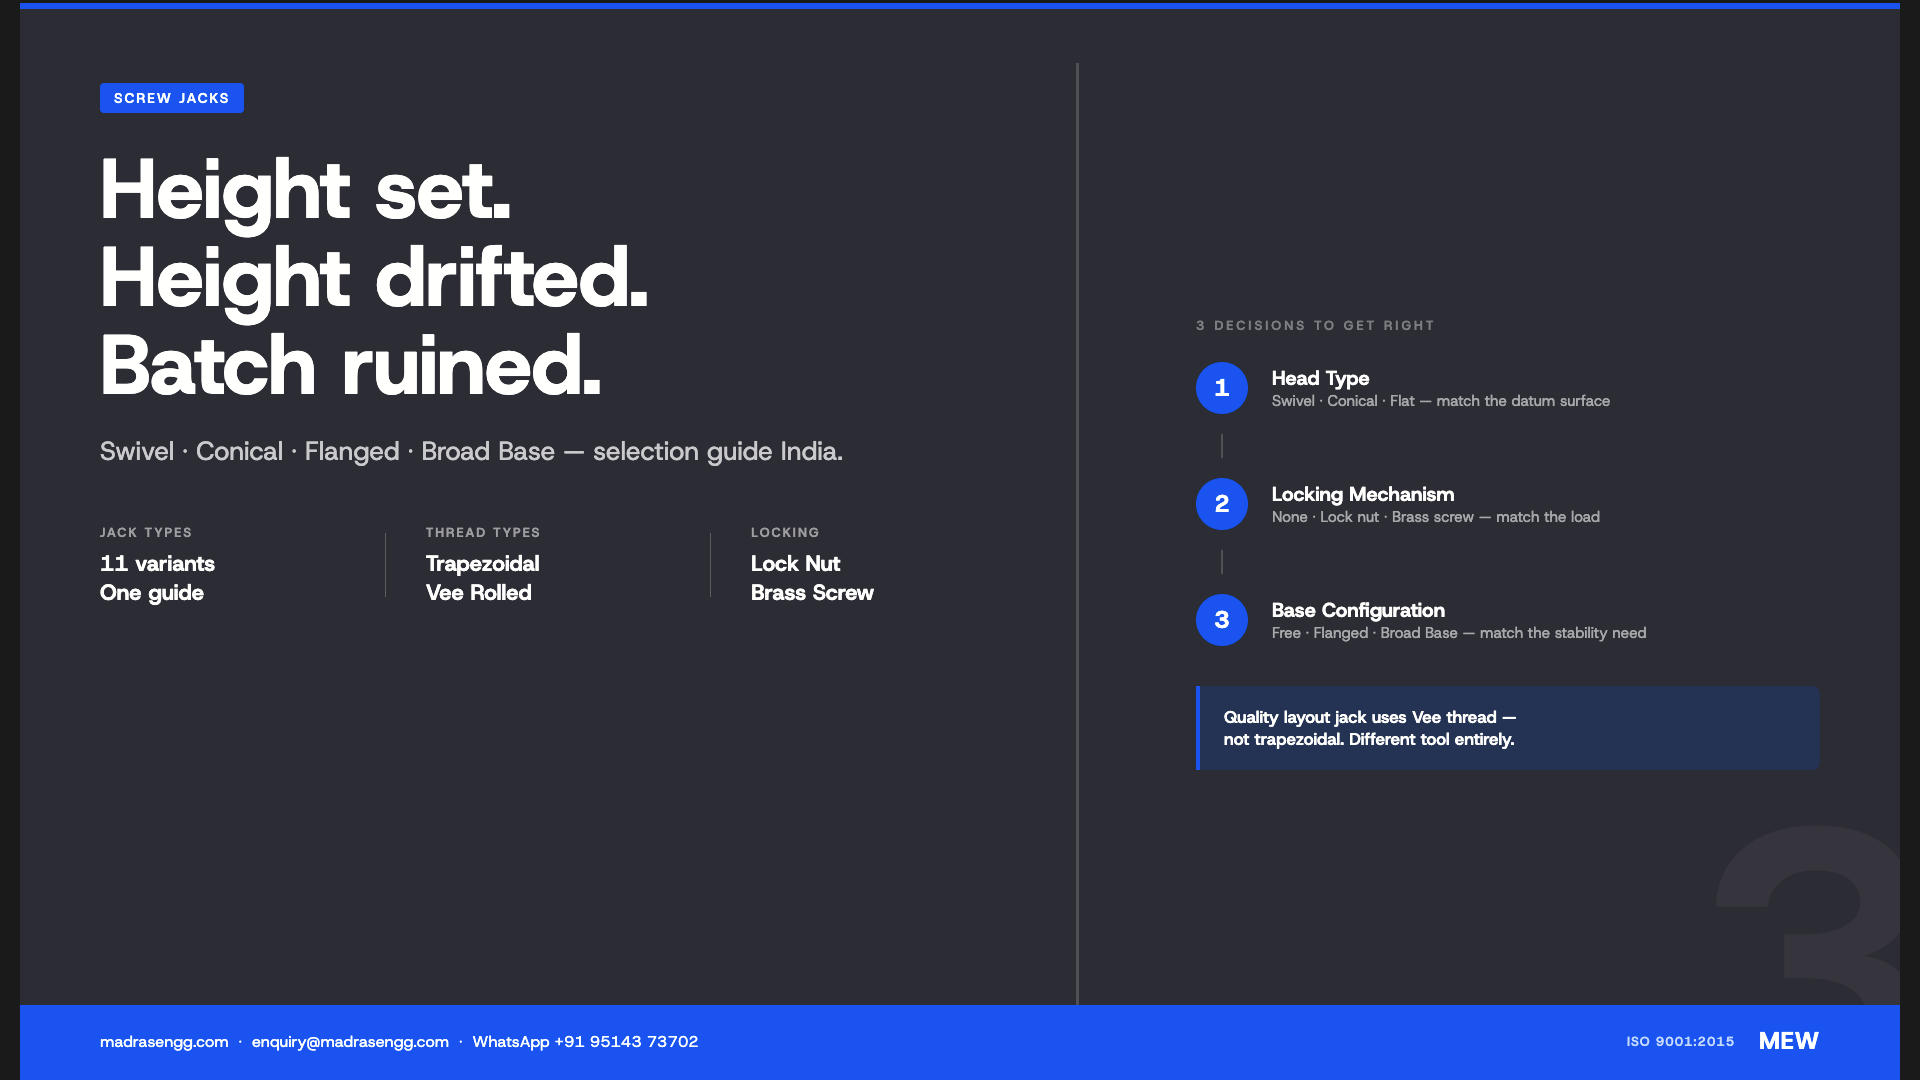Click the '11 variants One guide' stat

tap(157, 578)
